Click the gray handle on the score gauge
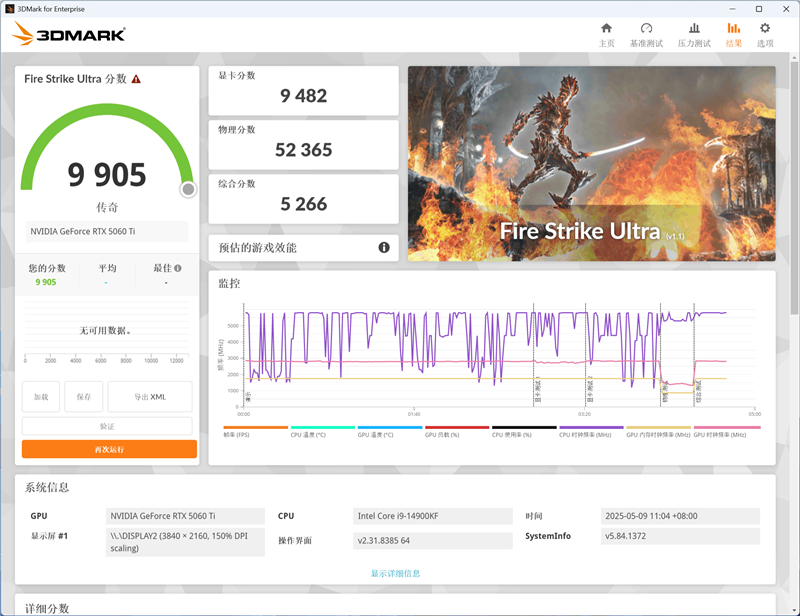 pos(187,189)
